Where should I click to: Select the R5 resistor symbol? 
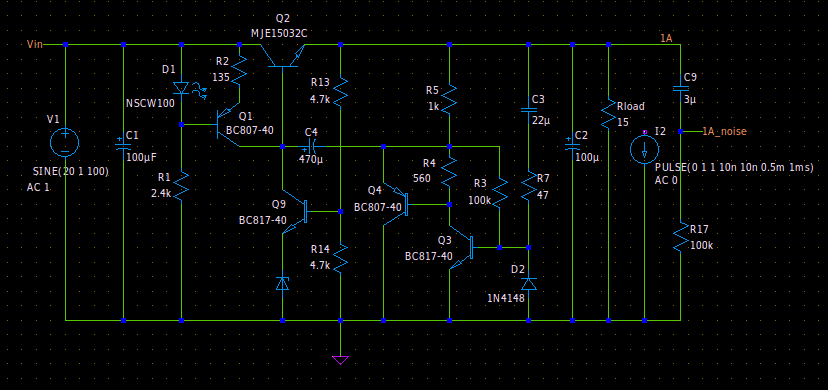(449, 98)
